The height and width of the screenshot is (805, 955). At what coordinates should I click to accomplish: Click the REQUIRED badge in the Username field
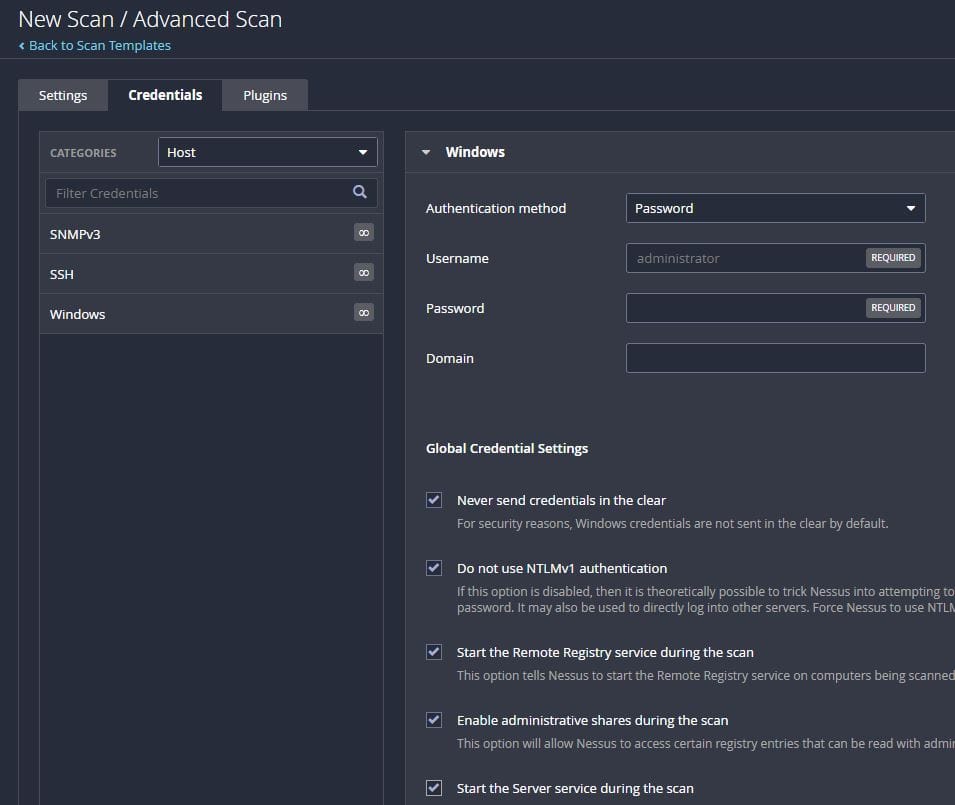pyautogui.click(x=893, y=258)
